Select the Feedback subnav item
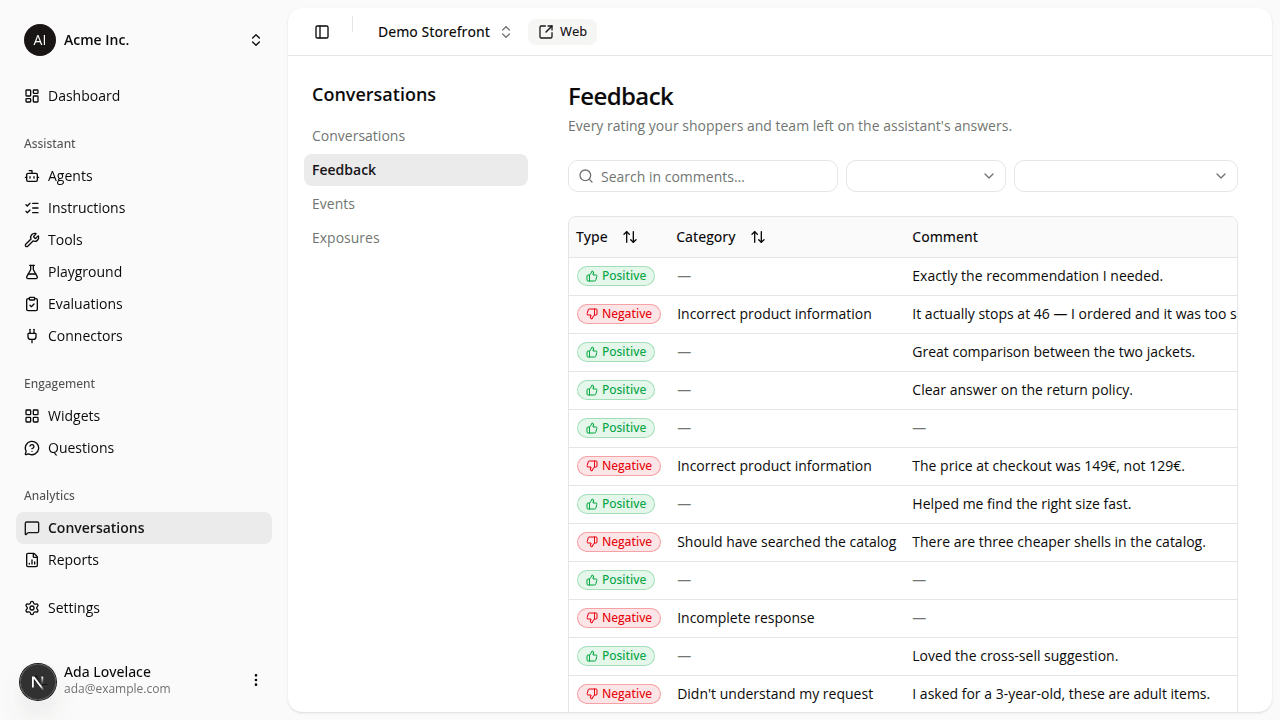 [x=416, y=170]
